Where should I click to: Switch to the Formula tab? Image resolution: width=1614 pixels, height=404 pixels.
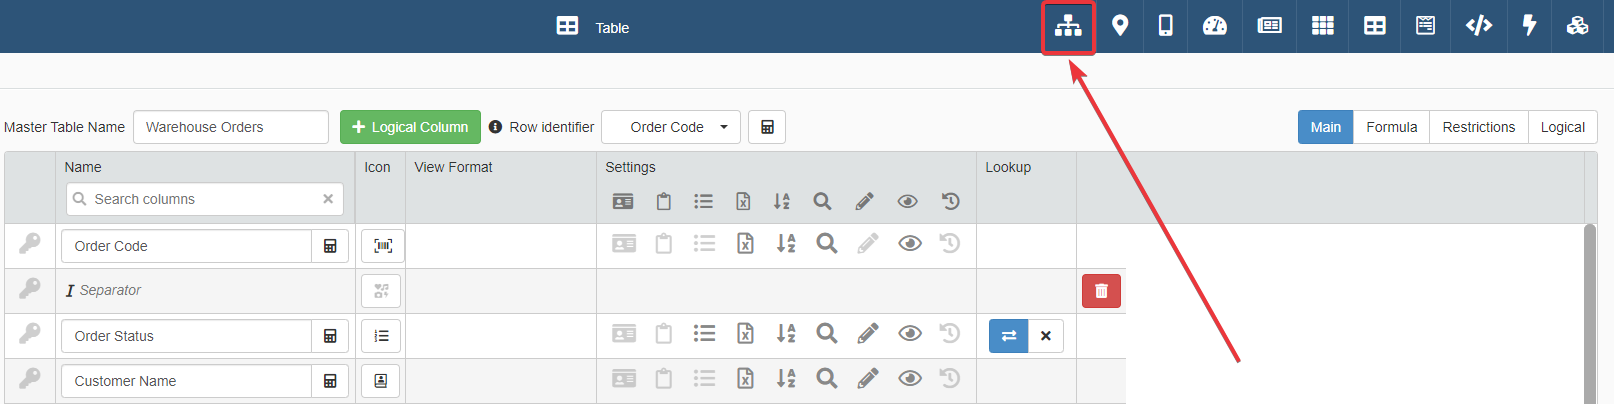1391,127
